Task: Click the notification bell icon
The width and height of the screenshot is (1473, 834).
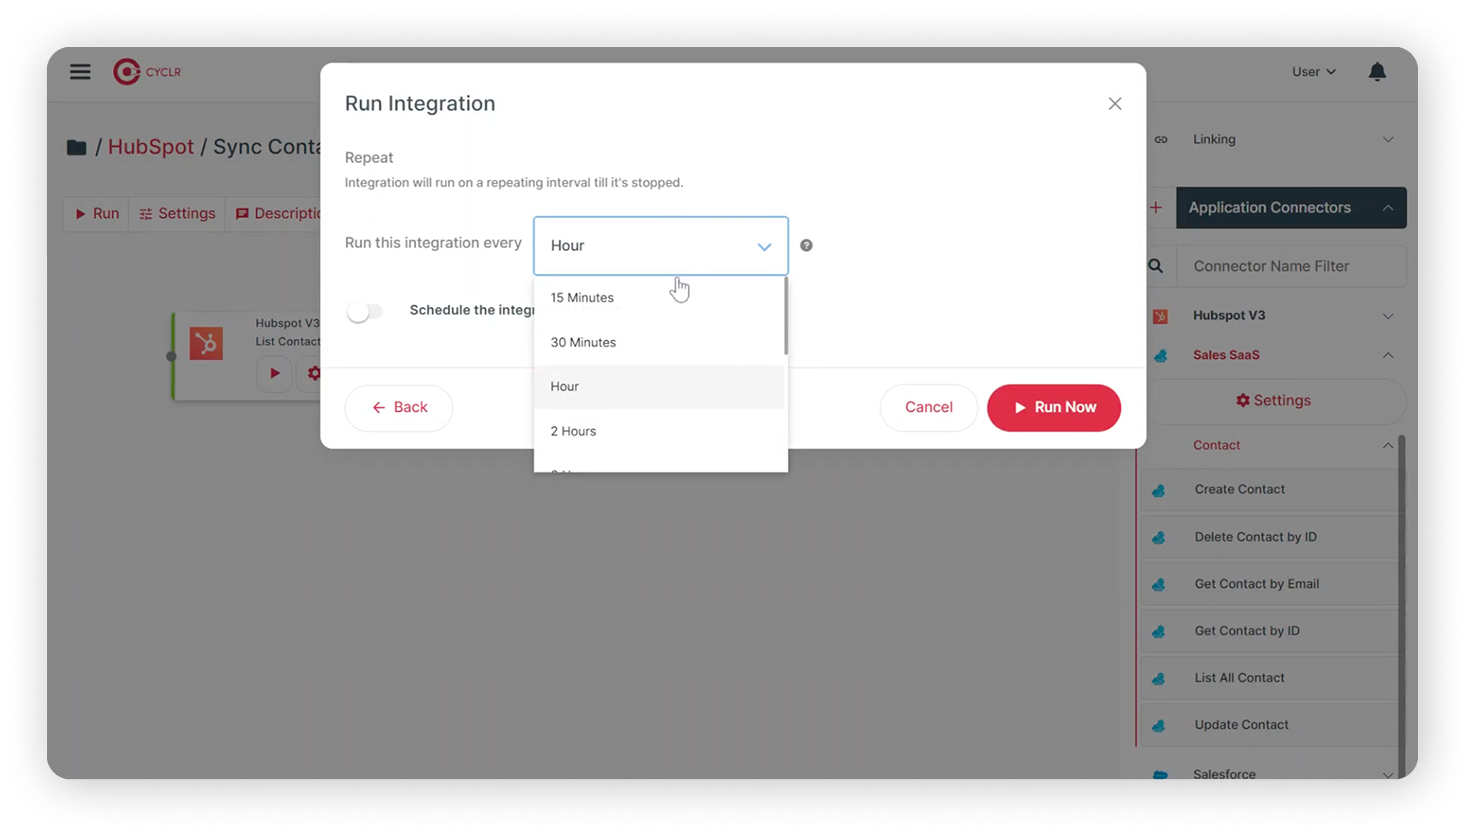Action: [1377, 71]
